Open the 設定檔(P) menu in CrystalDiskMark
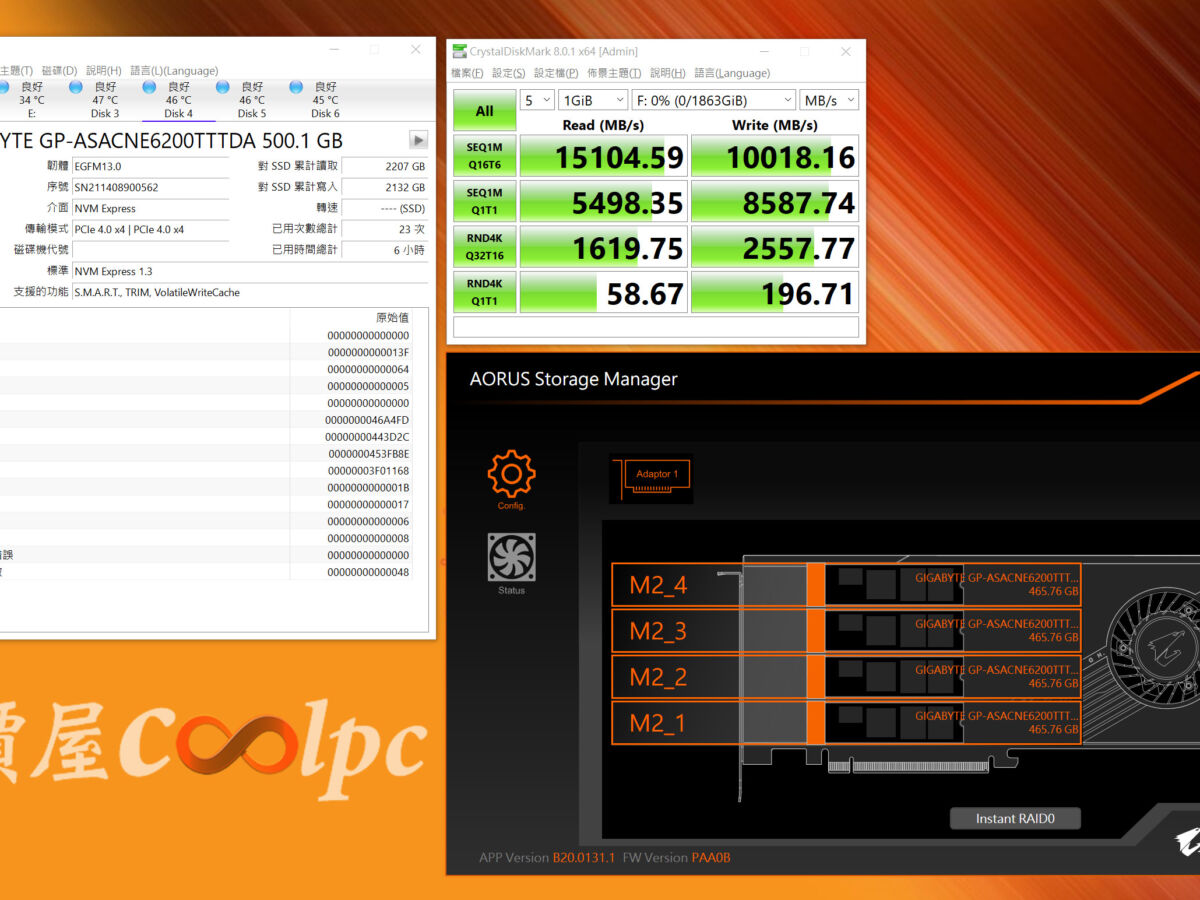 (556, 73)
